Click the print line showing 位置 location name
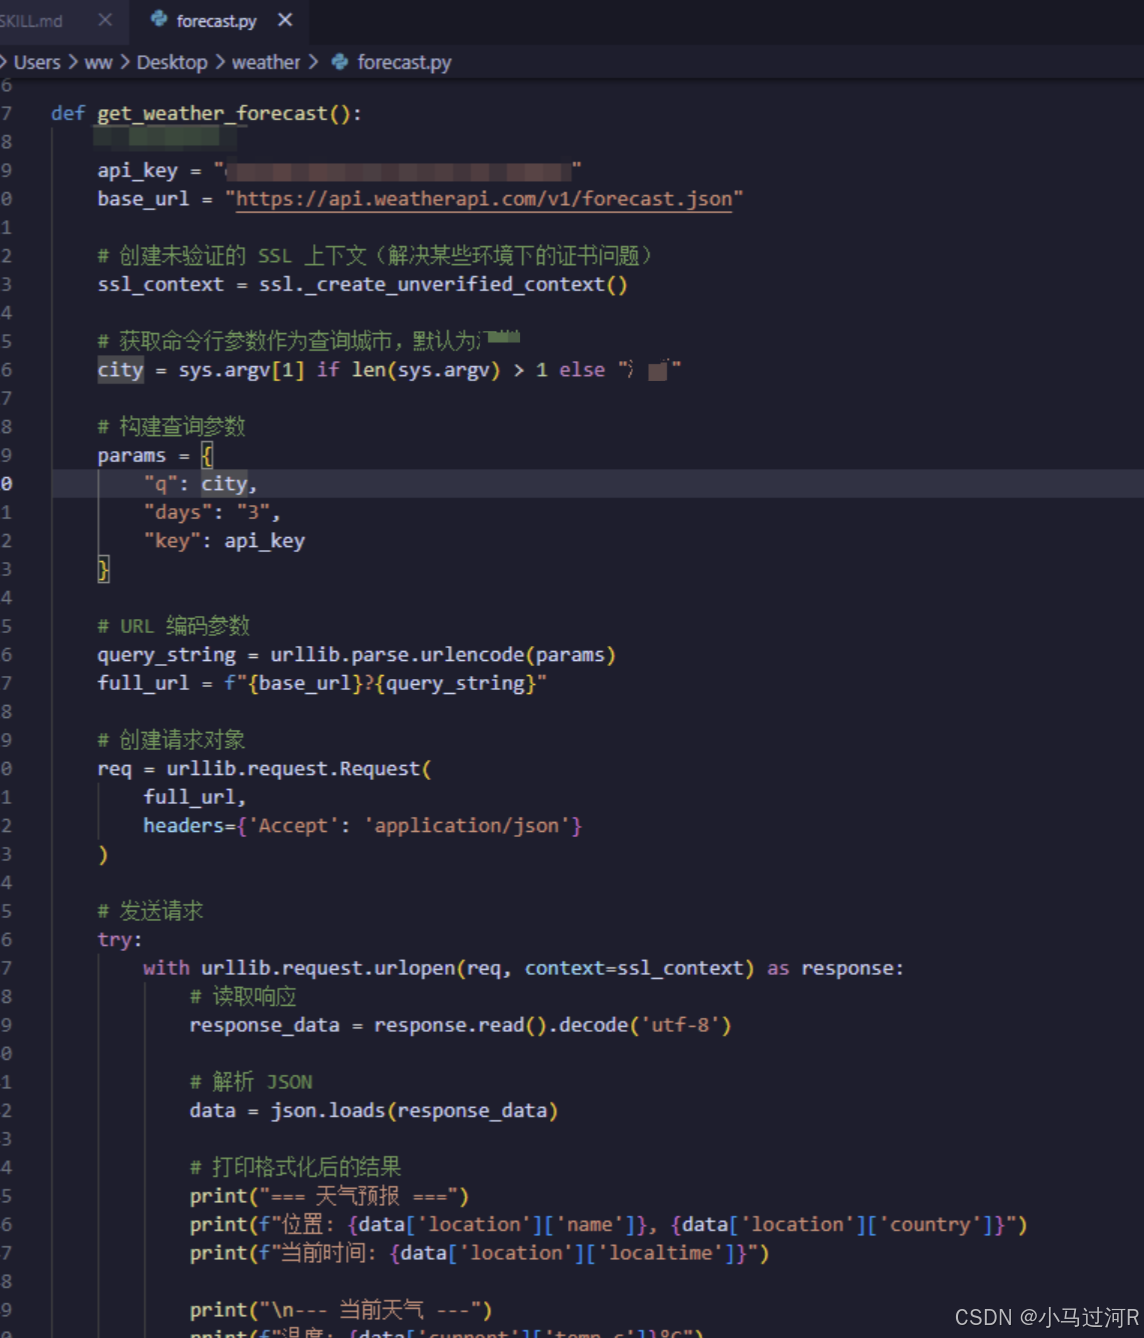 [x=608, y=1225]
